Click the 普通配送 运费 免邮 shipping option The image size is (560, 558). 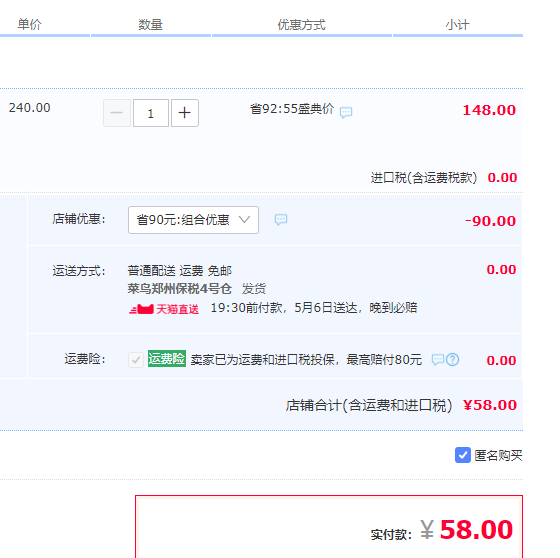point(180,271)
